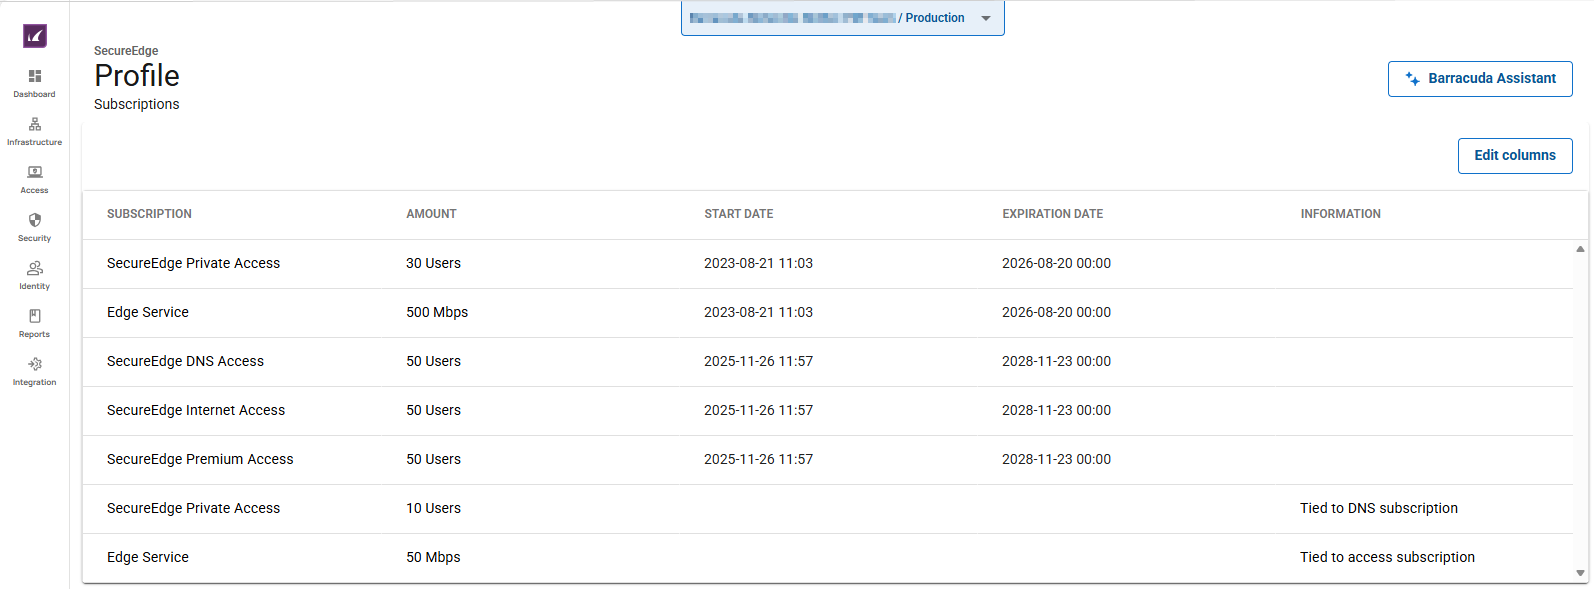Go to the Identity sidebar icon
The image size is (1594, 589).
[35, 269]
